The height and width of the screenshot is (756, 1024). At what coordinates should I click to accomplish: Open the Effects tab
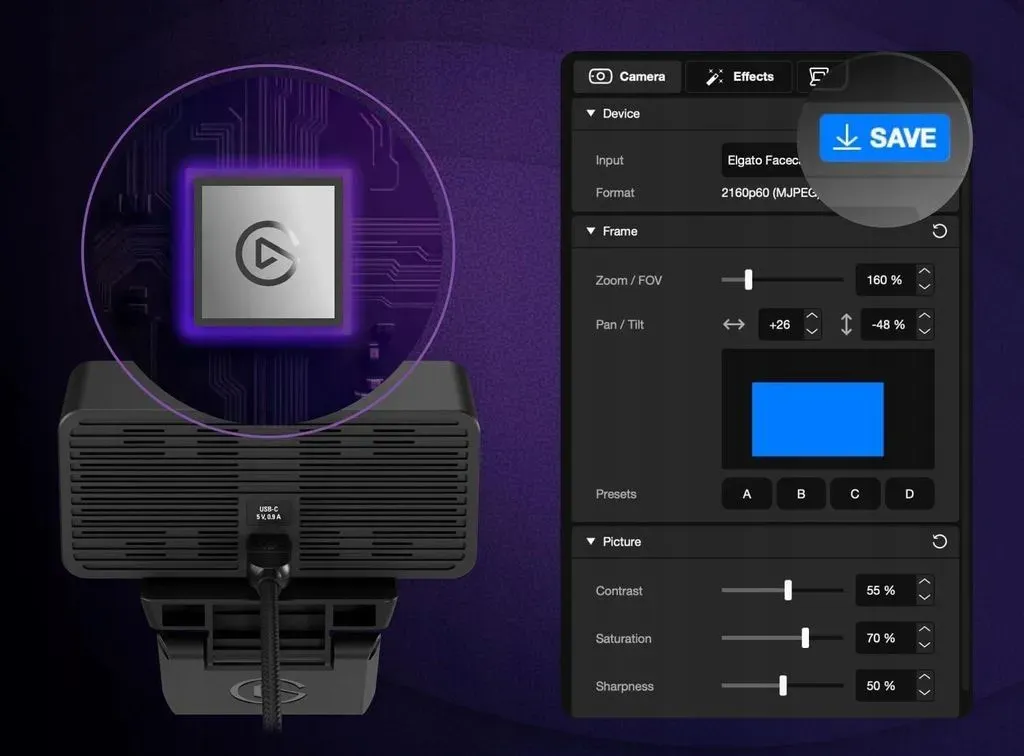739,77
